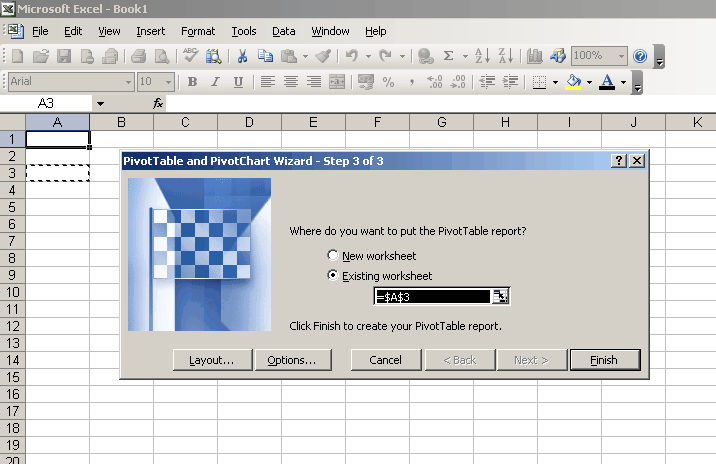Sort descending with the Z-A icon
Screen dimensions: 716x464
click(x=505, y=56)
